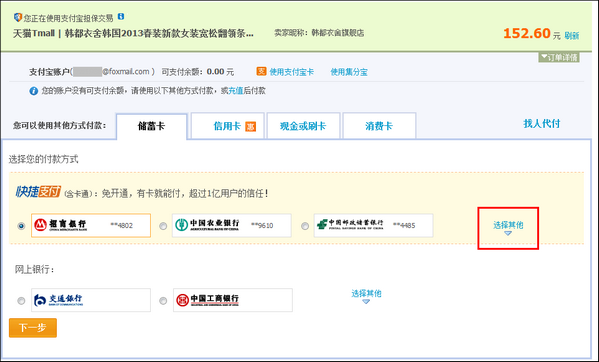Select the 中国邮政储蓄银行 card ending 4485 box
Viewport: 599px width, 362px height.
tap(374, 225)
